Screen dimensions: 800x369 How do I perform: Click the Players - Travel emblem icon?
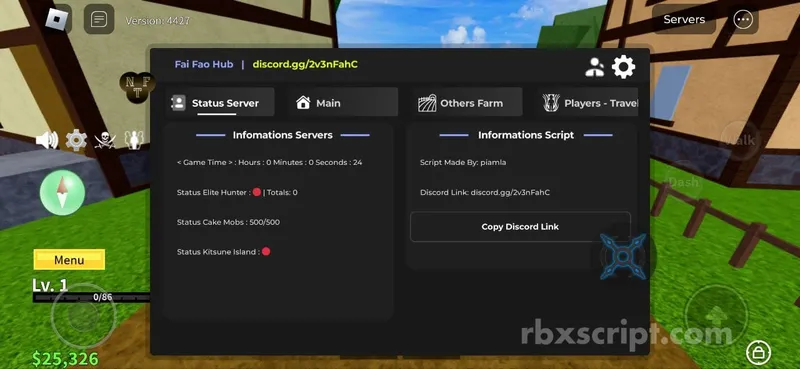[551, 103]
